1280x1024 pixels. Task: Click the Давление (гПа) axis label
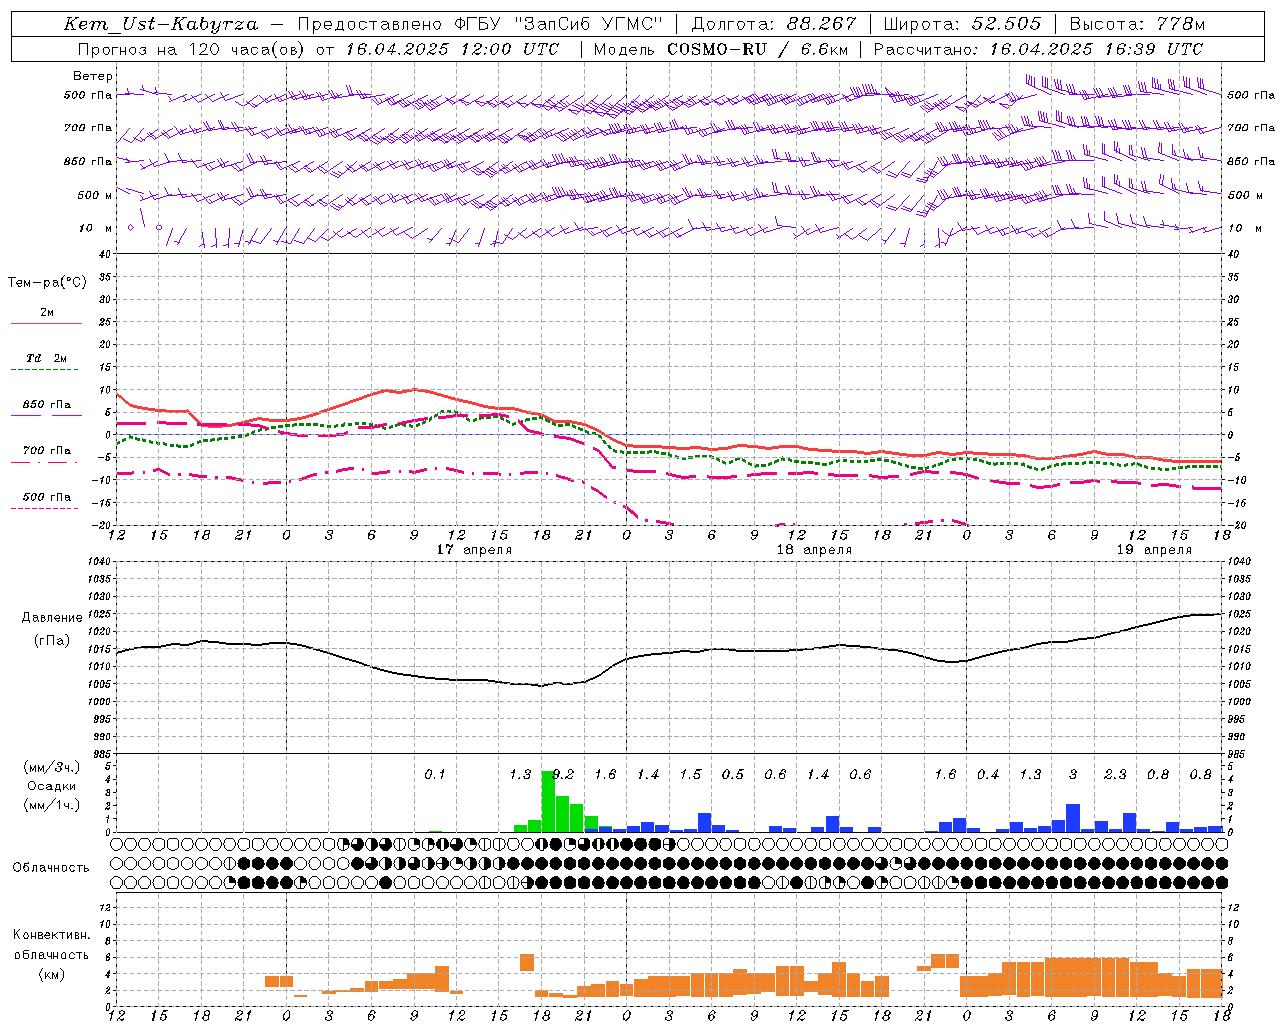(51, 629)
